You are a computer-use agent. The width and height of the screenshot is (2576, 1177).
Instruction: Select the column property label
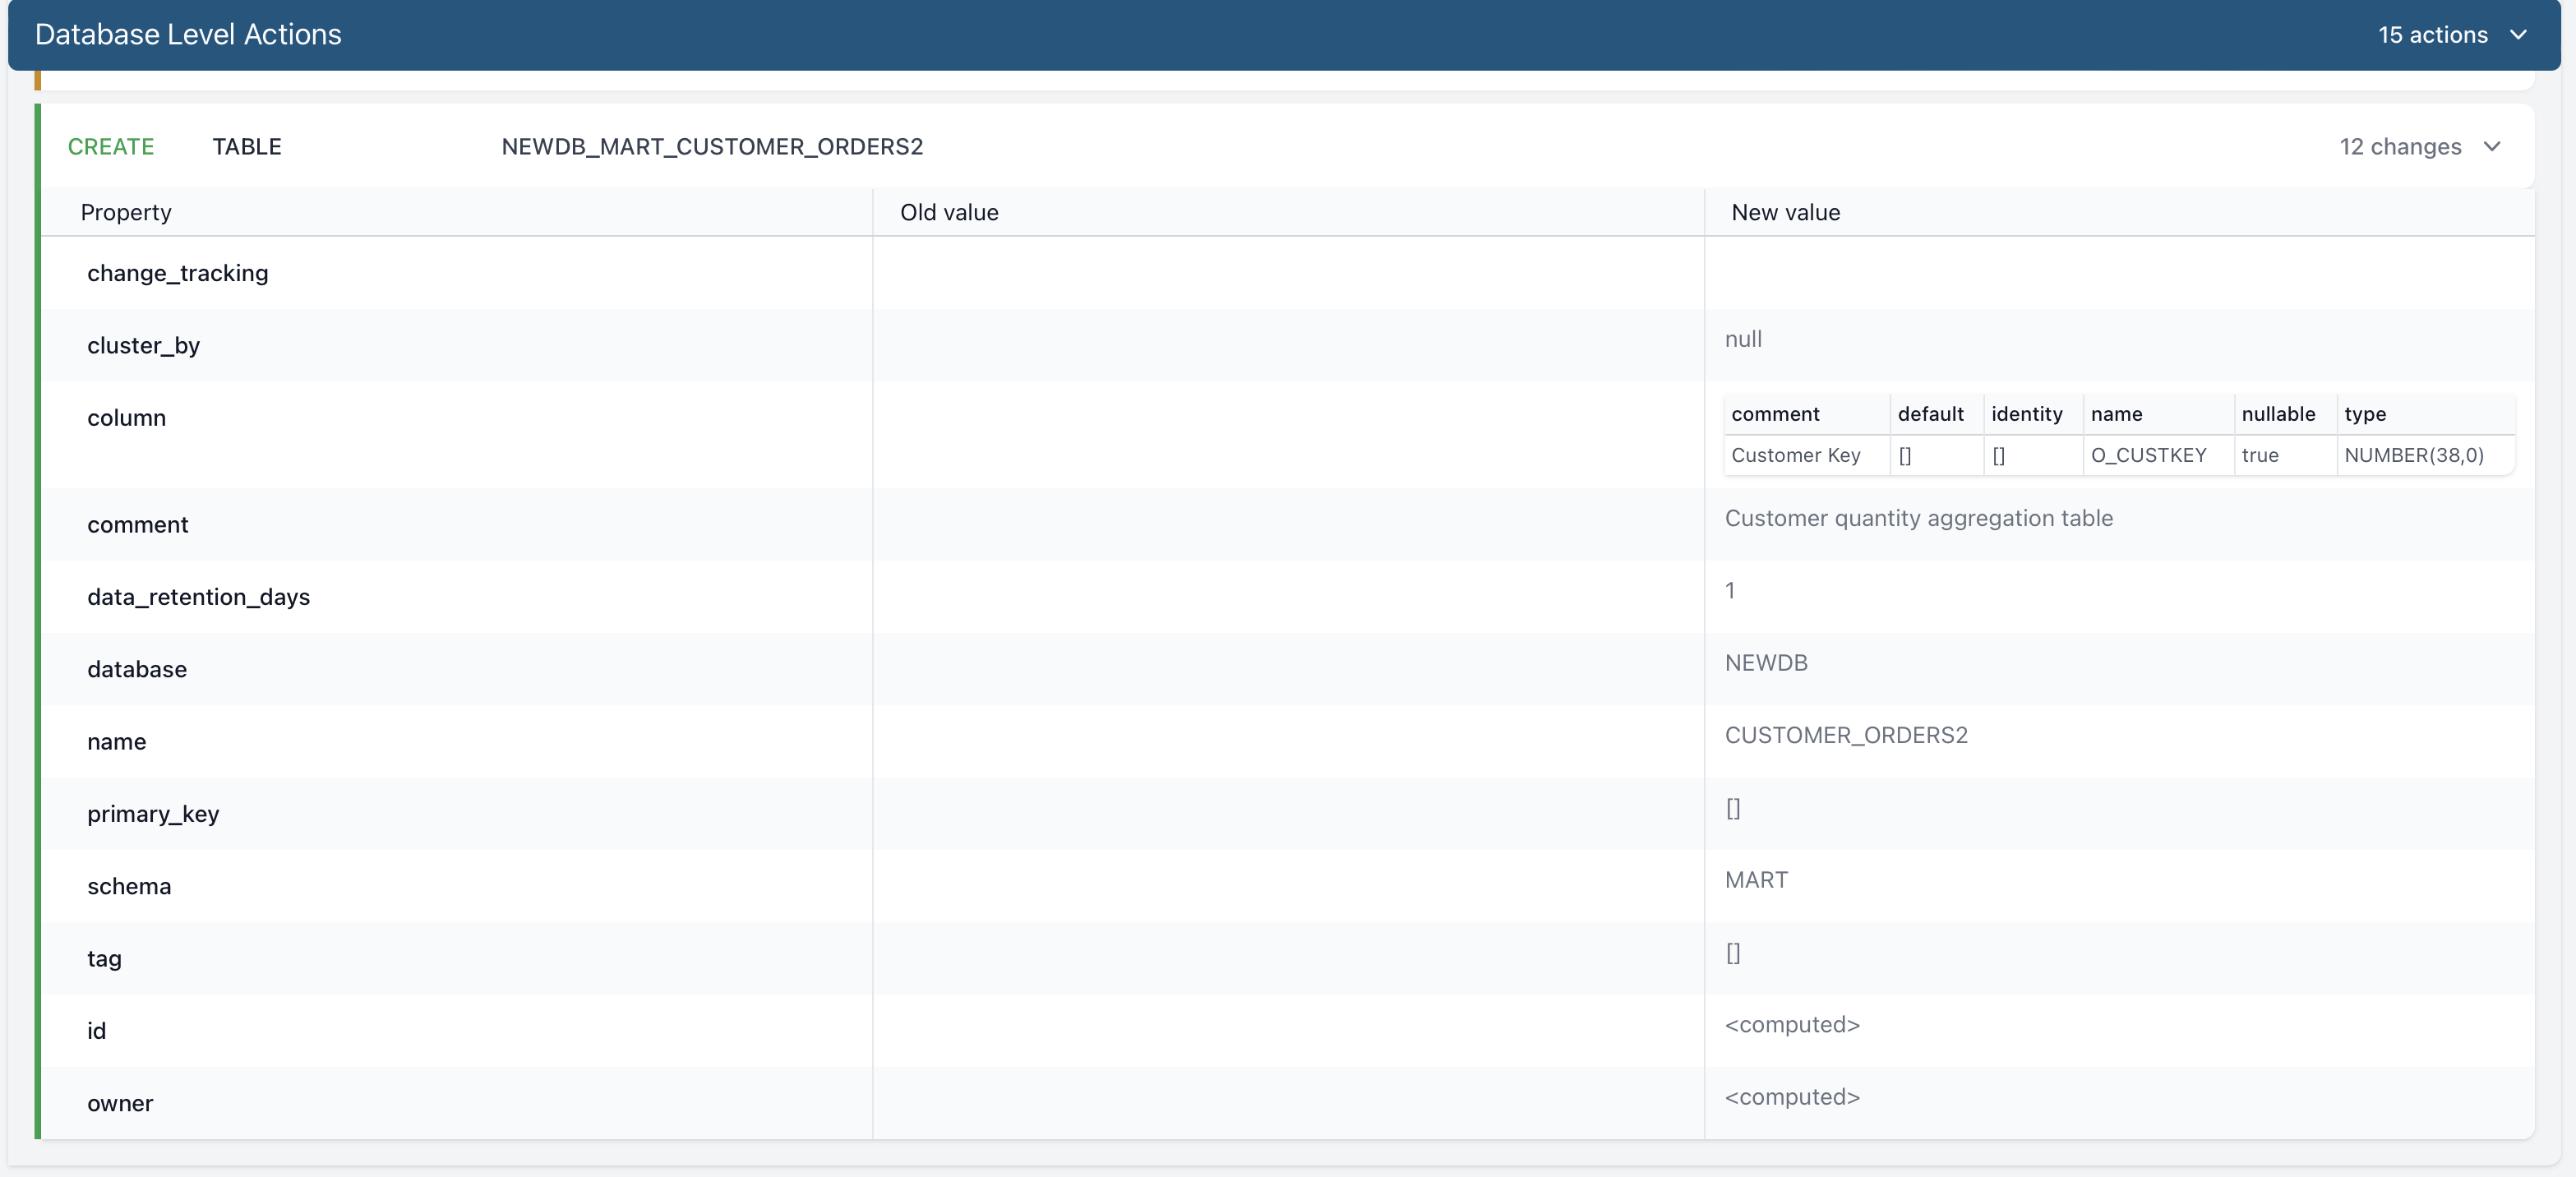[x=127, y=418]
